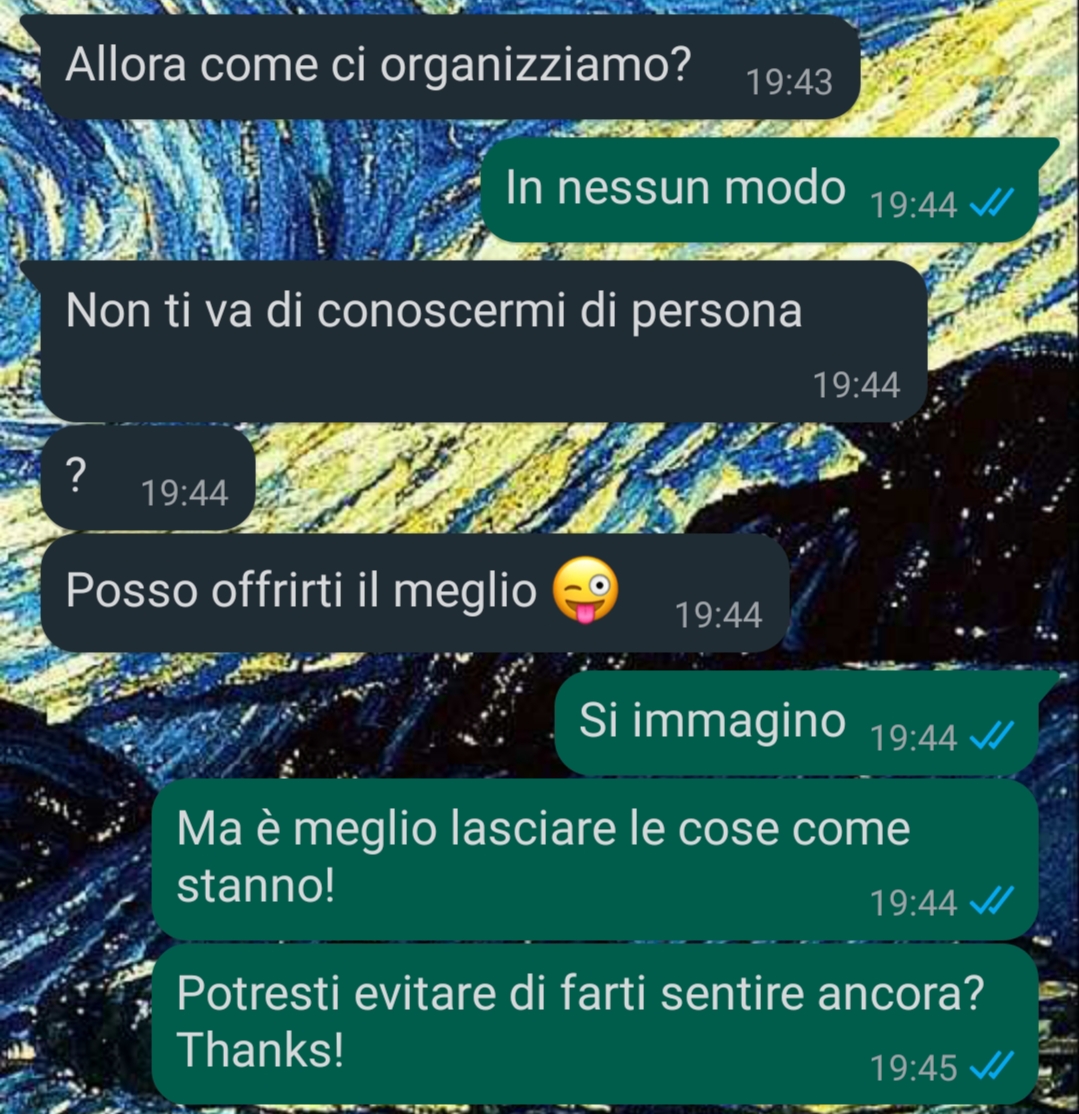This screenshot has height=1114, width=1079.
Task: Click the 19:45 timestamp on the last message
Action: pyautogui.click(x=913, y=1067)
